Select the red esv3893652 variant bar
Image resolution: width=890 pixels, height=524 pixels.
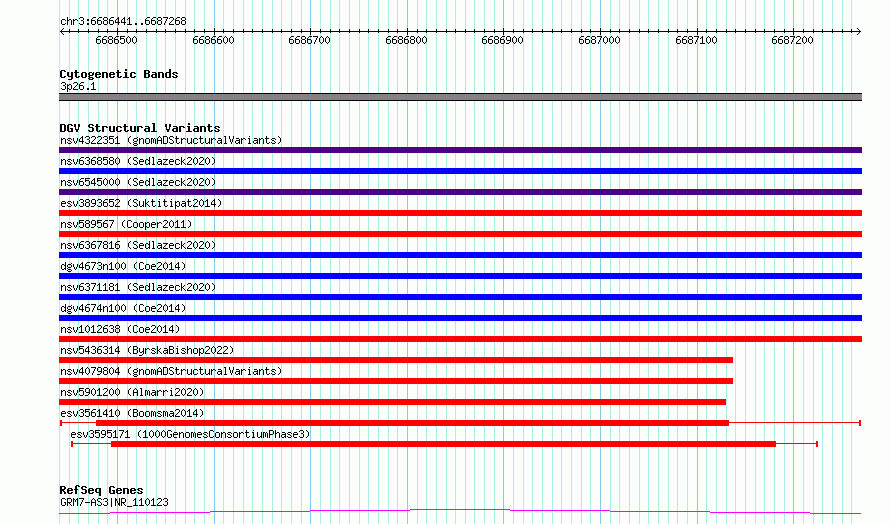[x=460, y=213]
